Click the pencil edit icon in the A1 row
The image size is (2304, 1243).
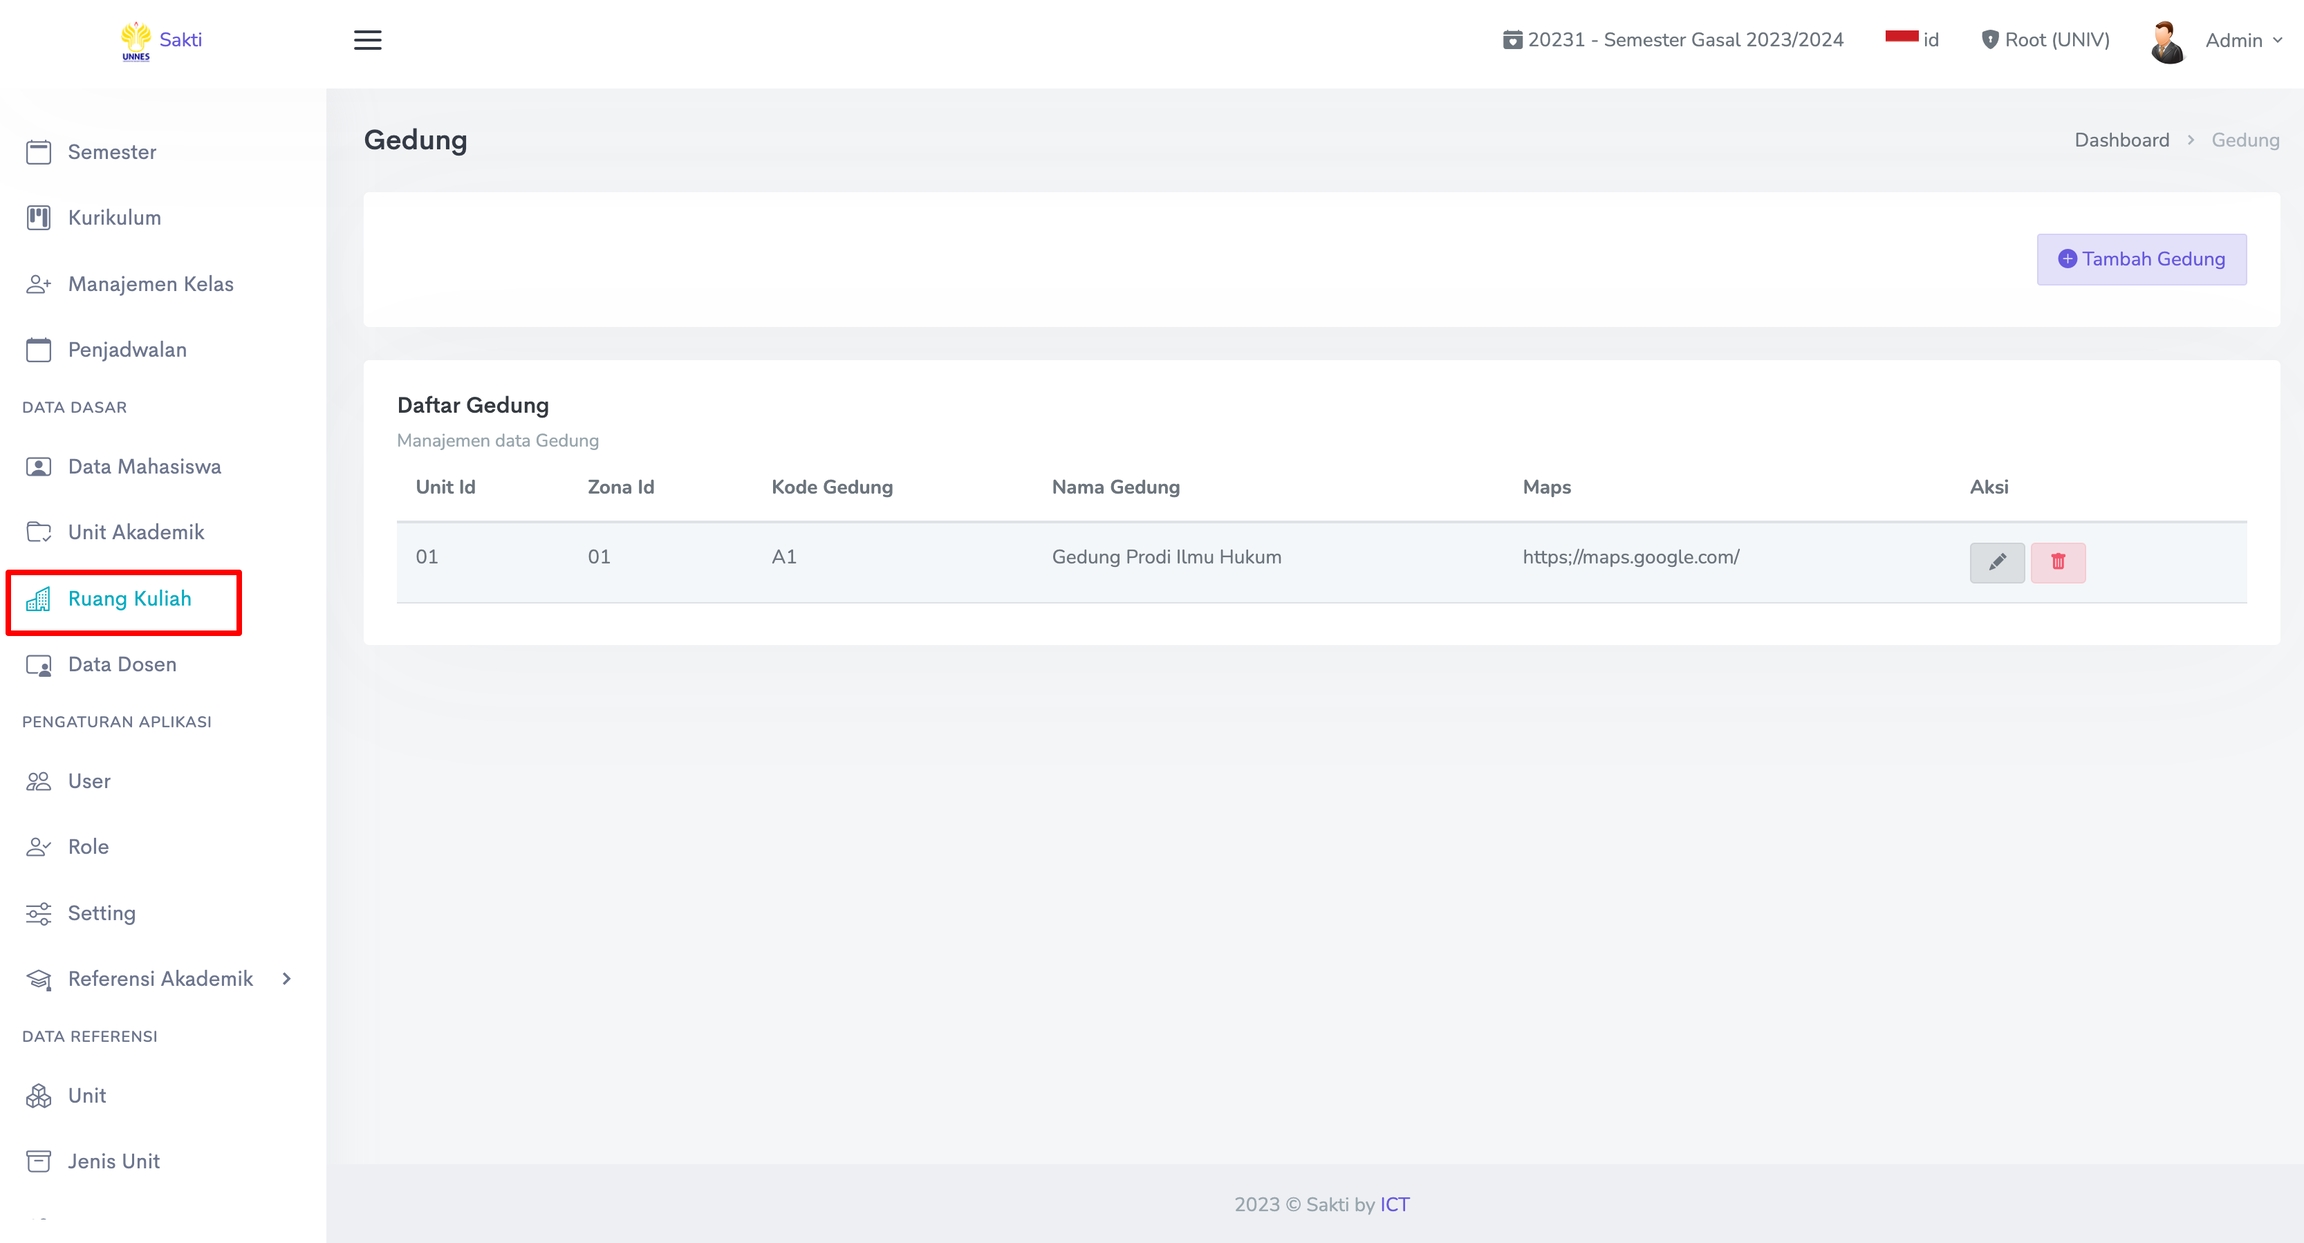[1996, 562]
